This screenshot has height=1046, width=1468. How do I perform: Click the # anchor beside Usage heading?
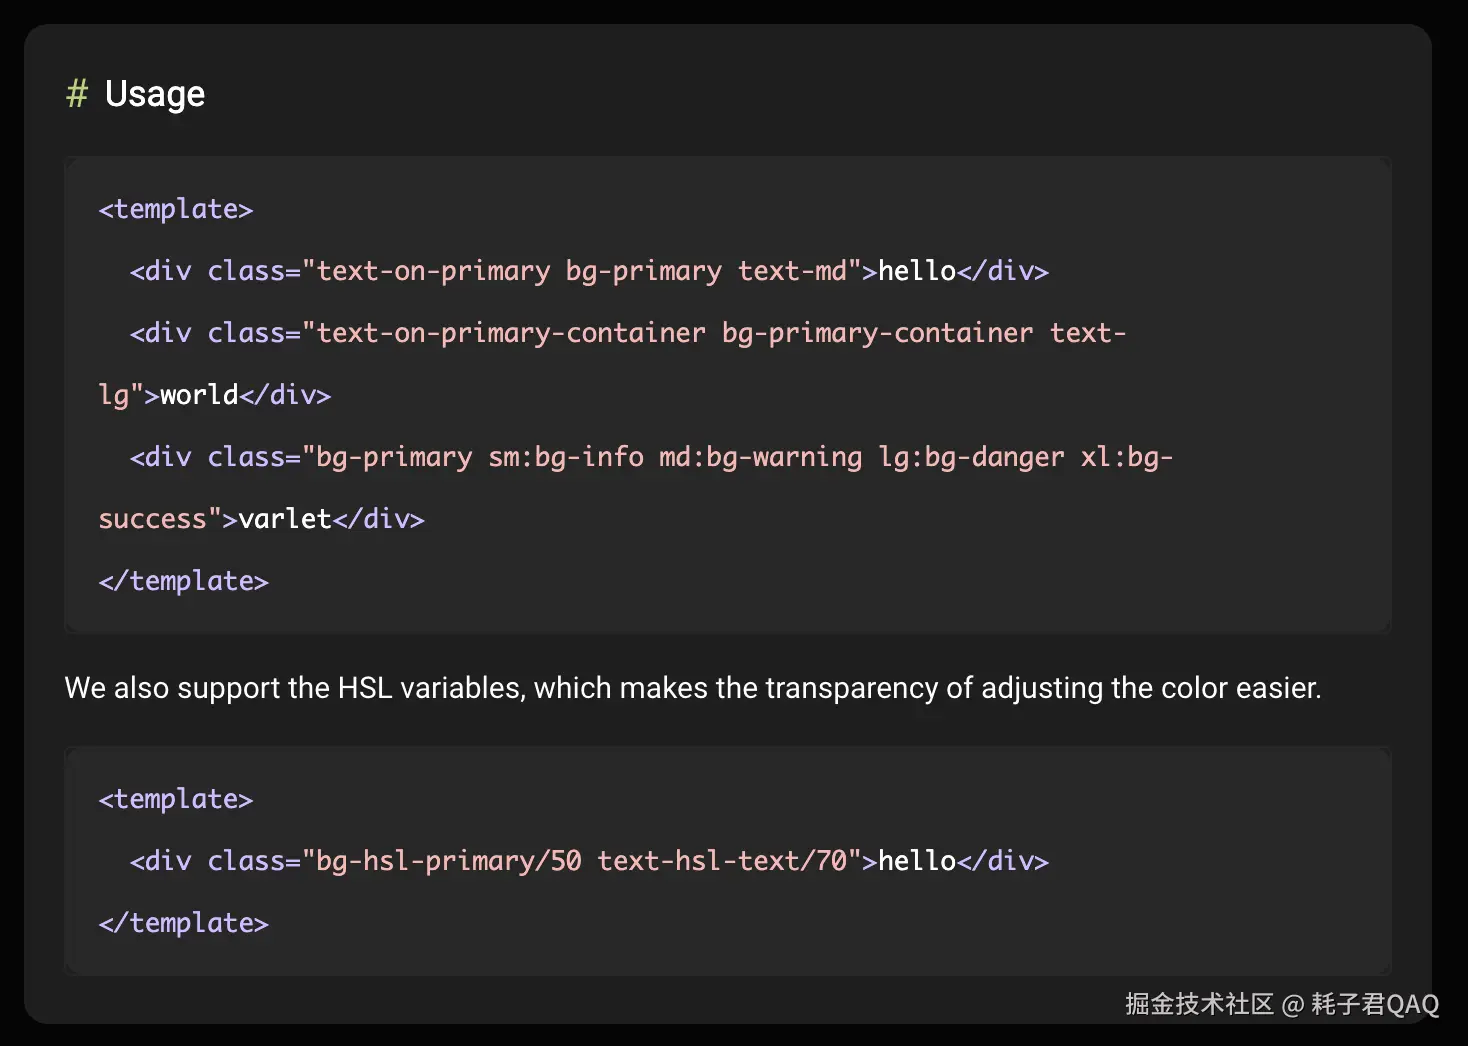[x=77, y=94]
